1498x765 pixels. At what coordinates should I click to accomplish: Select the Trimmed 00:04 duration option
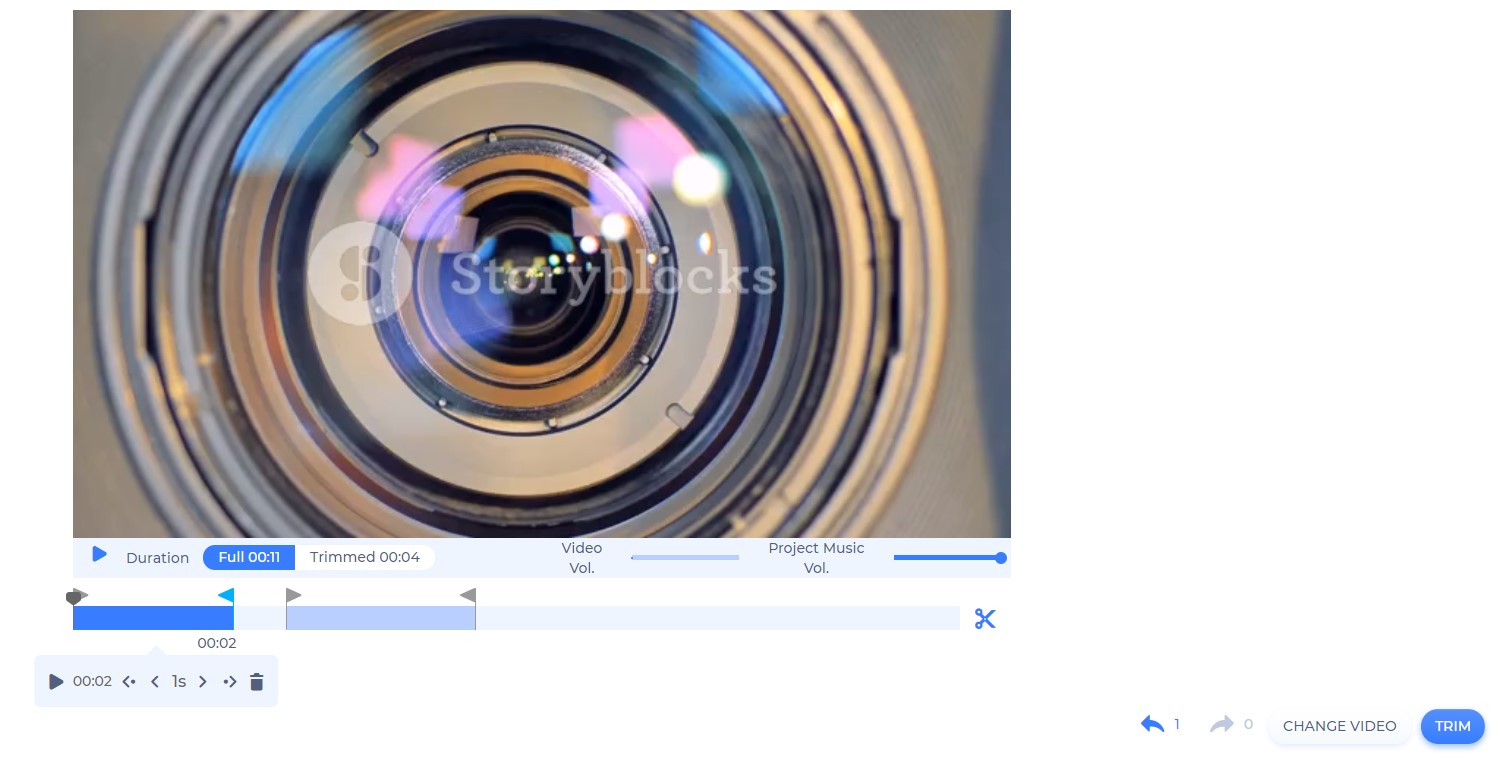point(364,557)
